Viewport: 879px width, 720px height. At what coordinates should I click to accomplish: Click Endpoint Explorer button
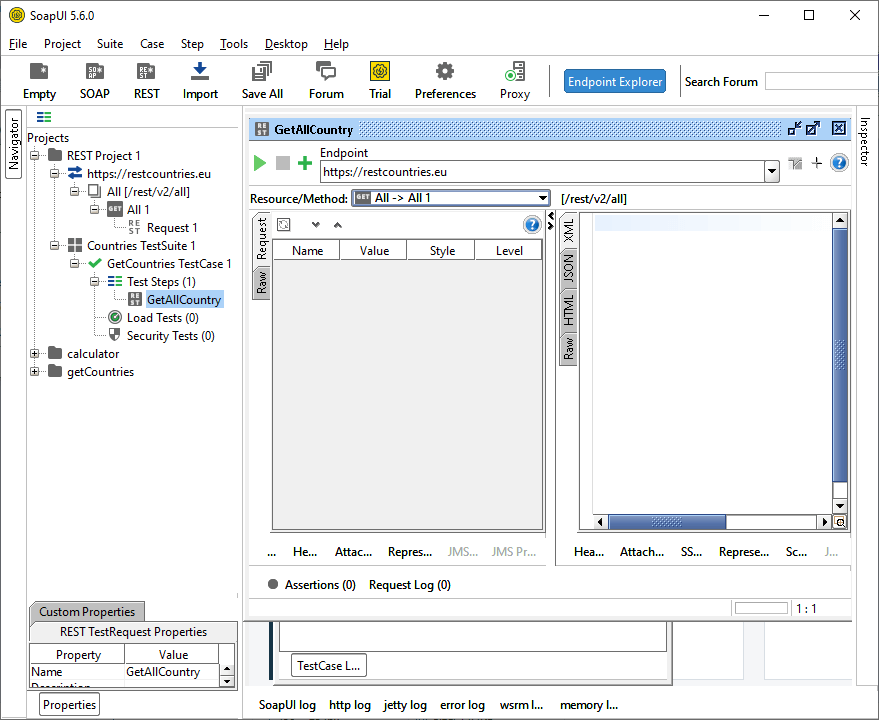pyautogui.click(x=615, y=81)
